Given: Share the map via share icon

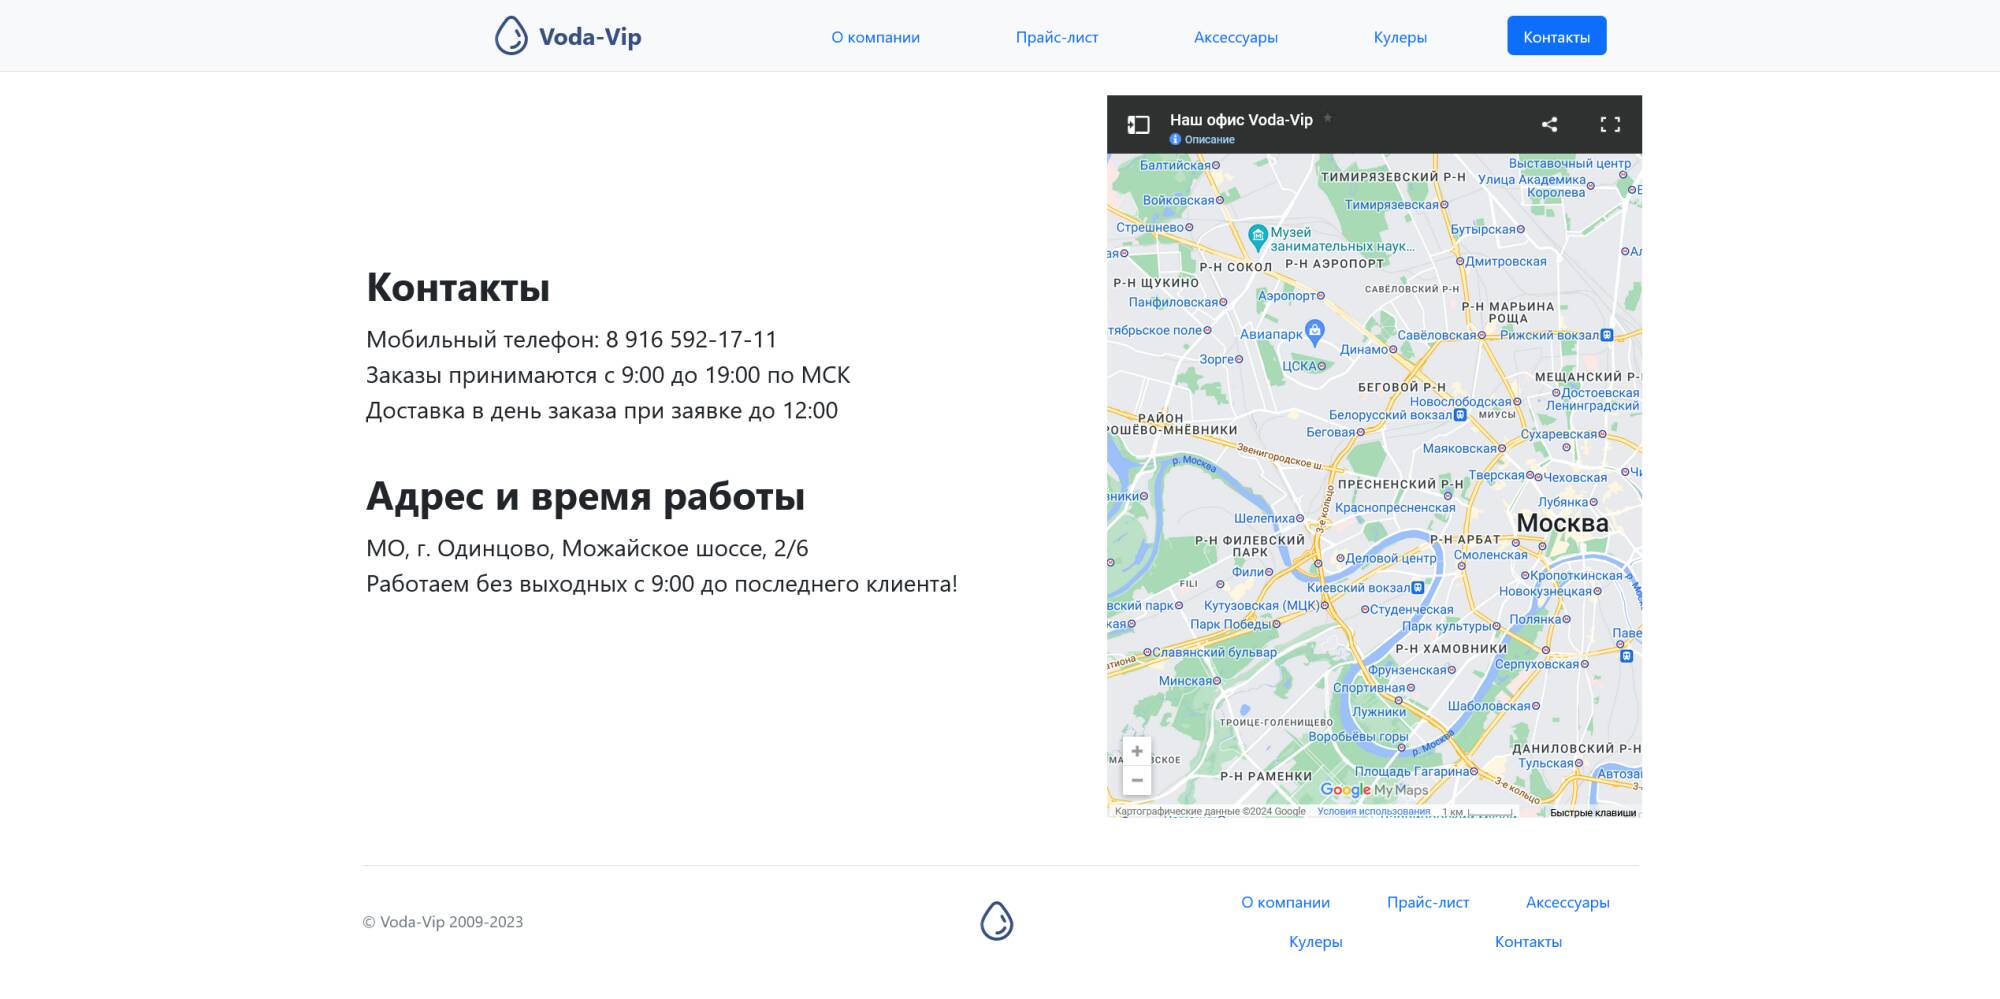Looking at the screenshot, I should pyautogui.click(x=1549, y=124).
